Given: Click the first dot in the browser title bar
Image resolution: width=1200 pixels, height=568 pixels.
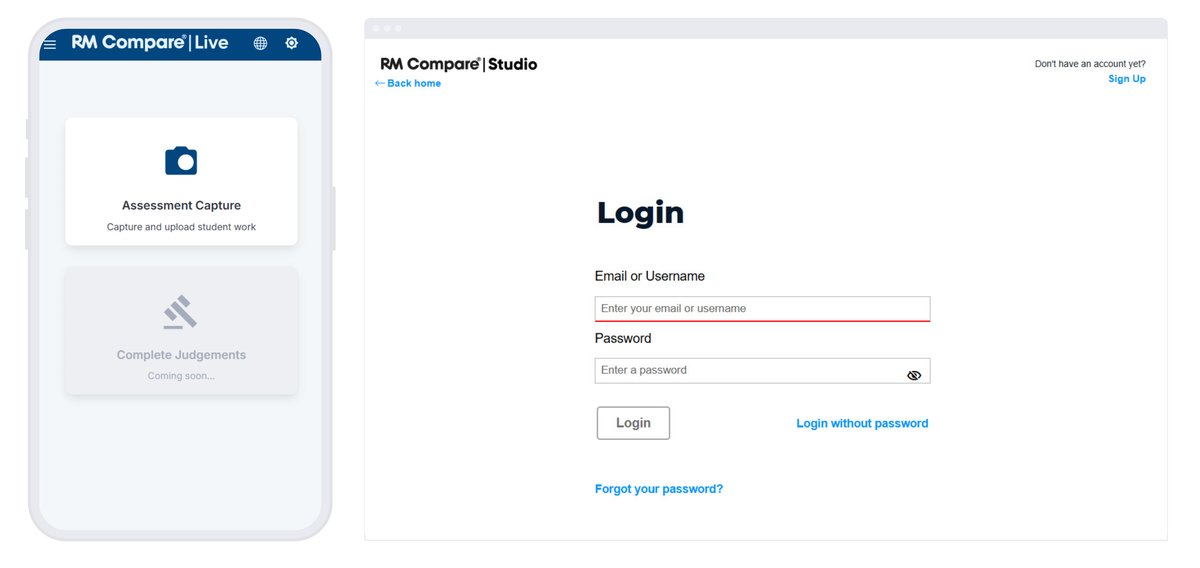Looking at the screenshot, I should click(x=376, y=28).
